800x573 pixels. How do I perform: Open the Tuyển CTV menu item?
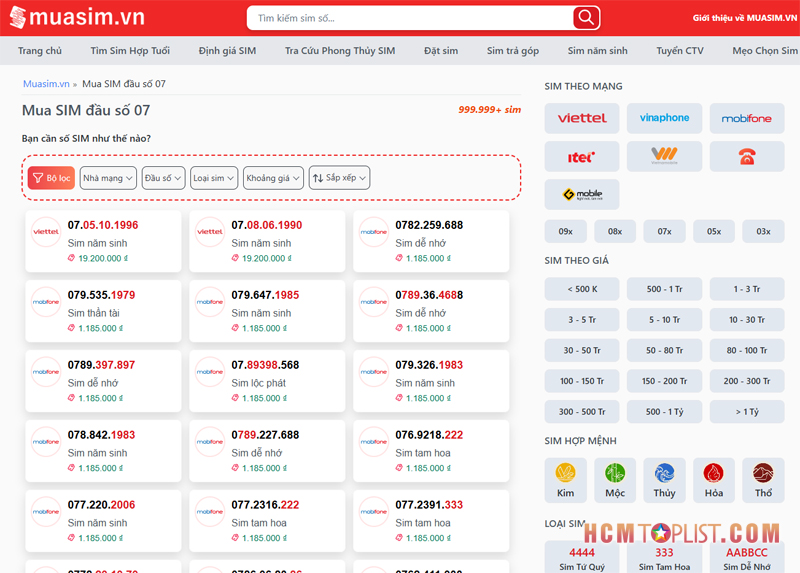point(680,51)
